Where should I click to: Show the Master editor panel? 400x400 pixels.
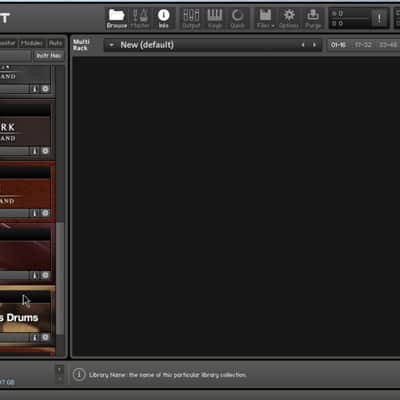140,19
